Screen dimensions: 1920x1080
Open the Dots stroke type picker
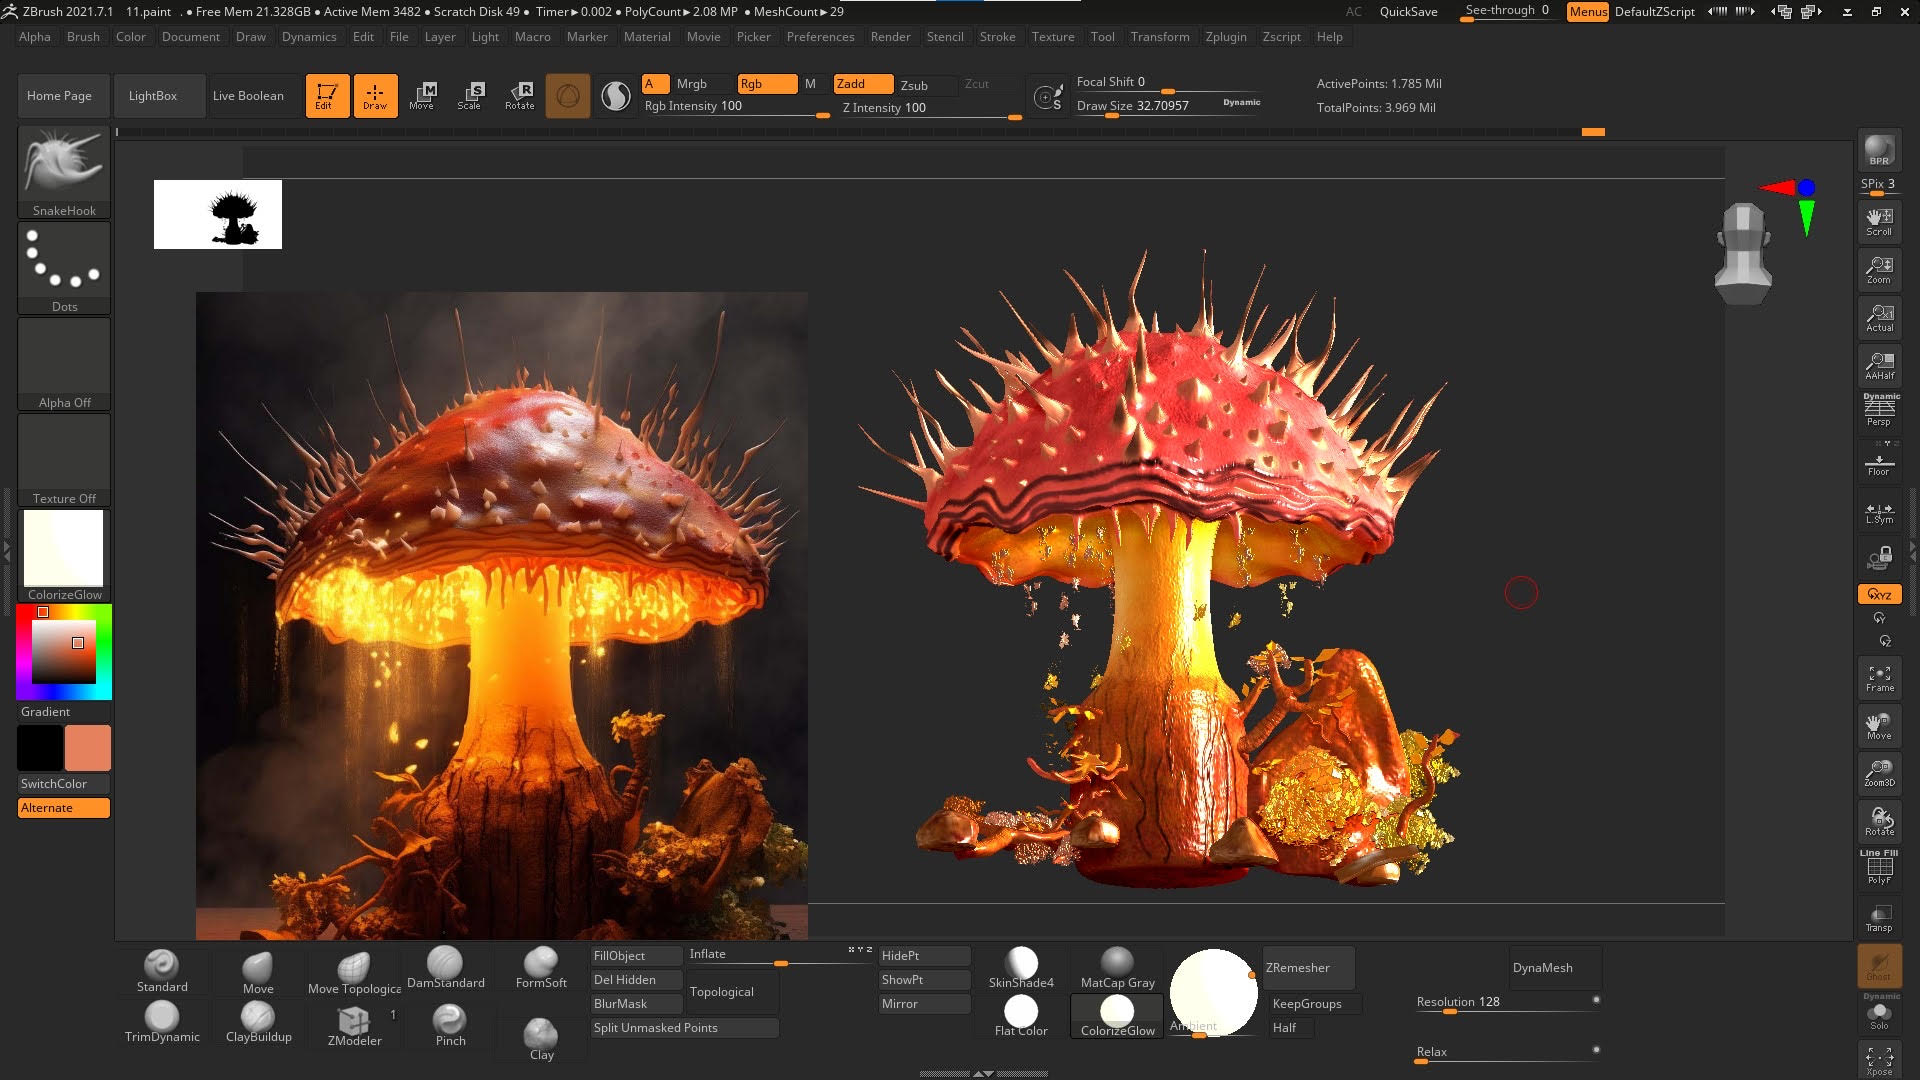[x=64, y=261]
